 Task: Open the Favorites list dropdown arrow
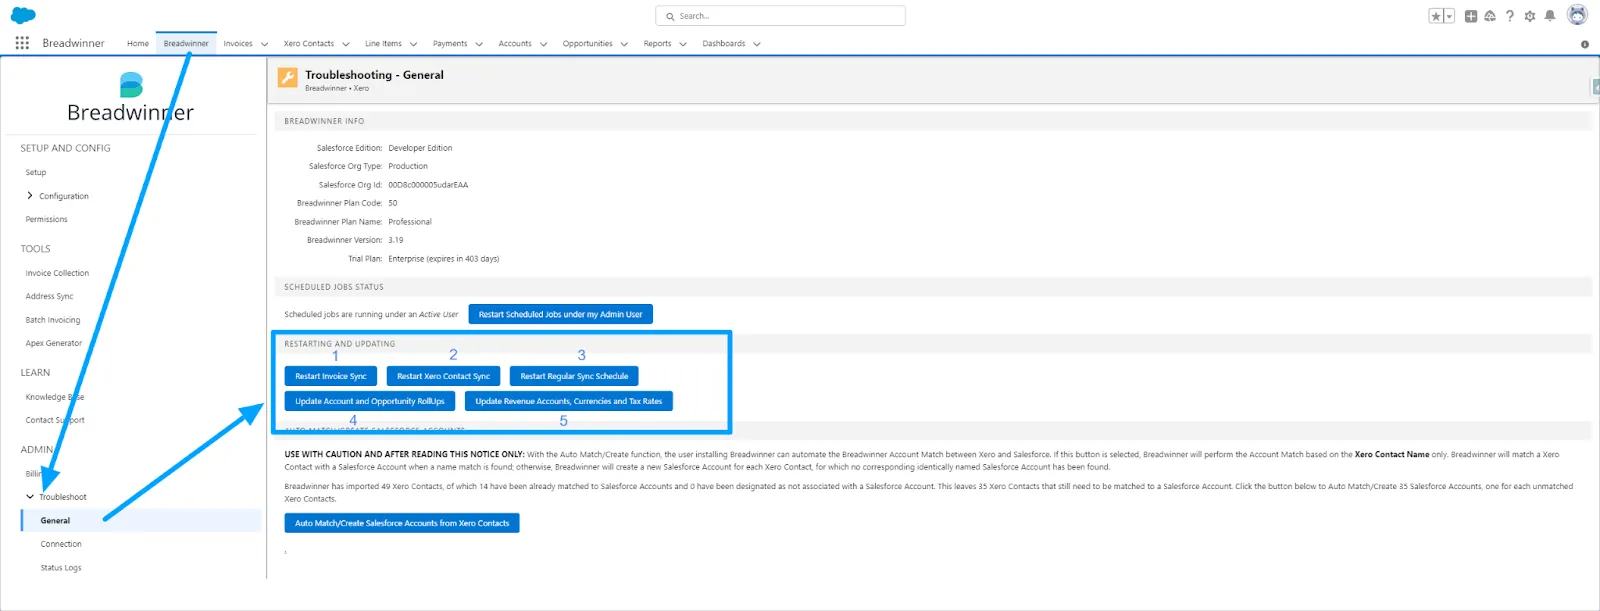point(1449,16)
